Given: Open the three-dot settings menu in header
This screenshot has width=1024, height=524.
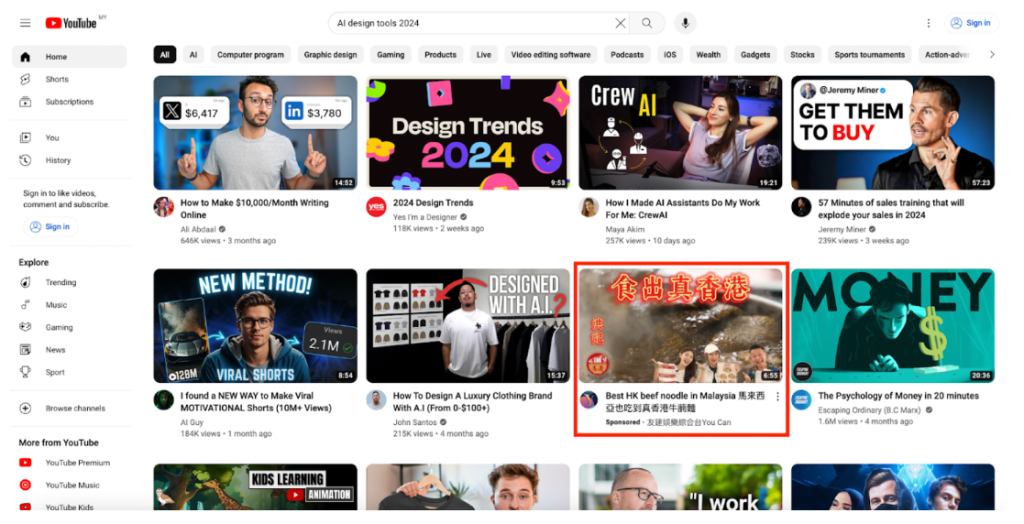Looking at the screenshot, I should [928, 23].
